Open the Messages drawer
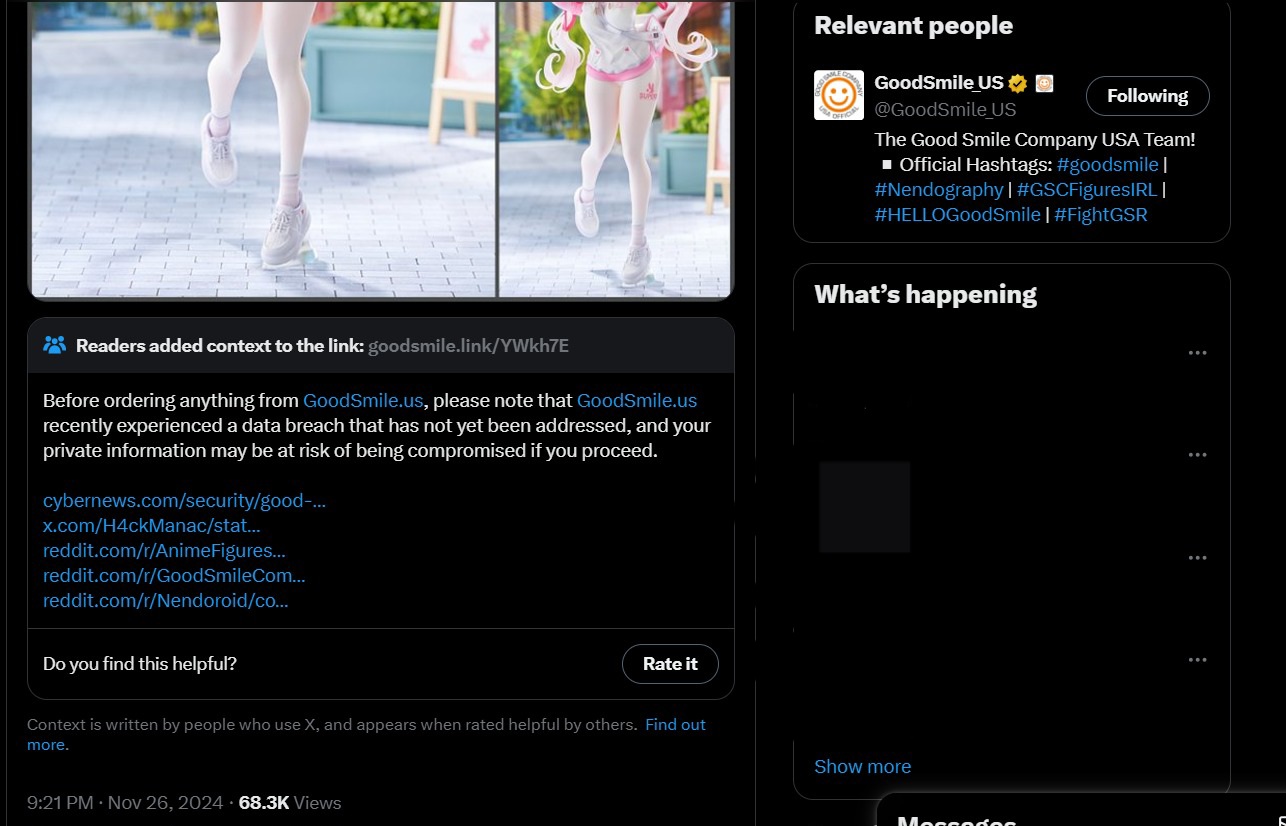The width and height of the screenshot is (1286, 826). [x=956, y=818]
